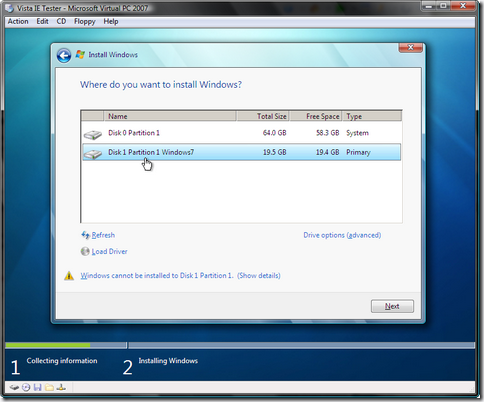Close the Install Windows dialog
The height and width of the screenshot is (402, 484).
coord(411,48)
